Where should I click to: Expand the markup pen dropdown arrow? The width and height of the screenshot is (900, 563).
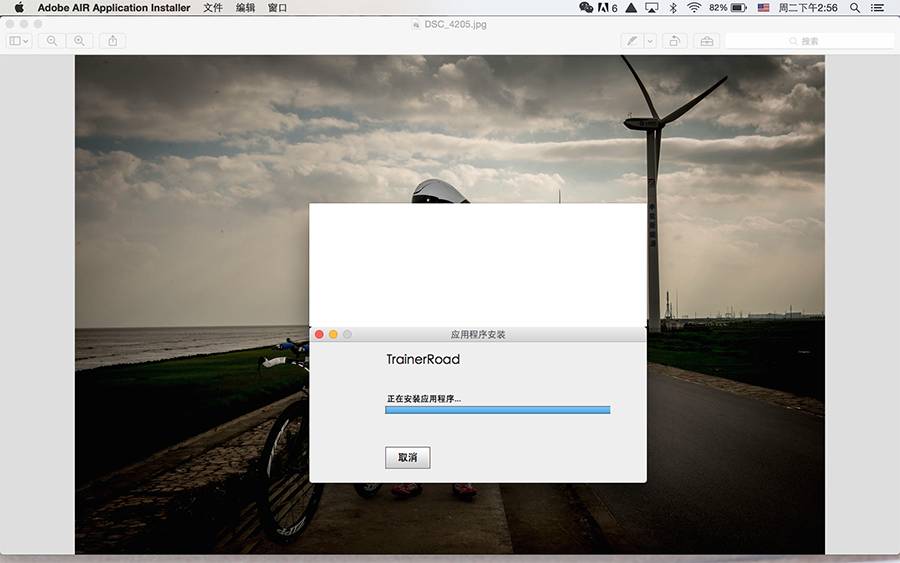pos(650,41)
